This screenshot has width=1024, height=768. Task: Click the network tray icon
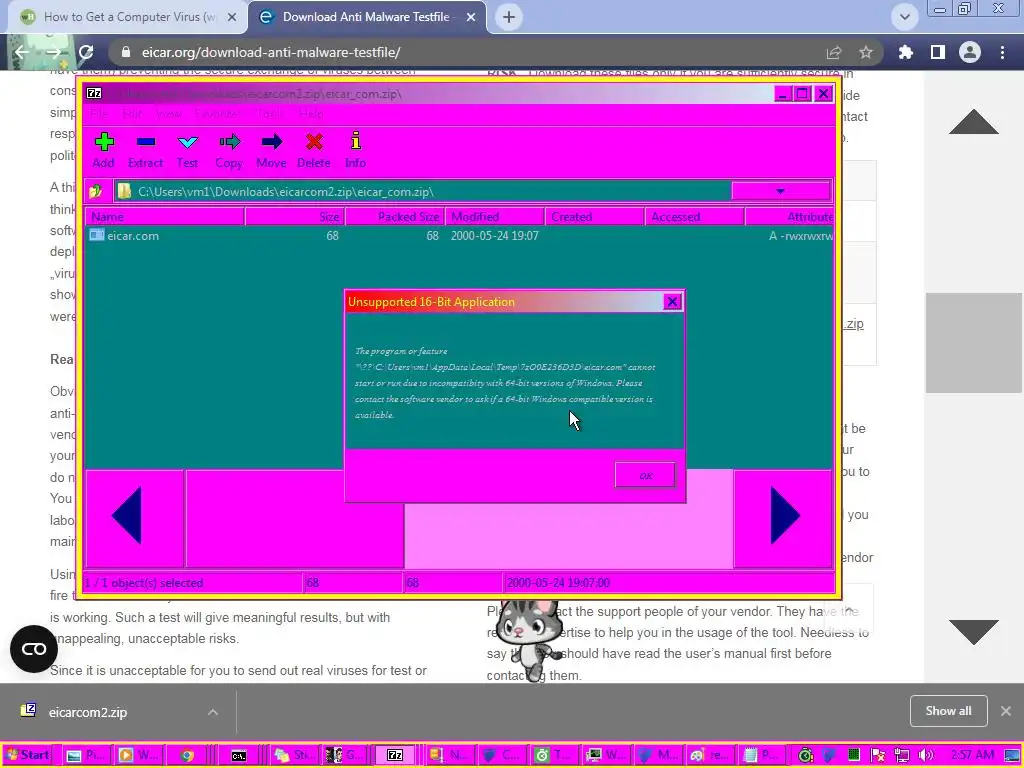(903, 755)
